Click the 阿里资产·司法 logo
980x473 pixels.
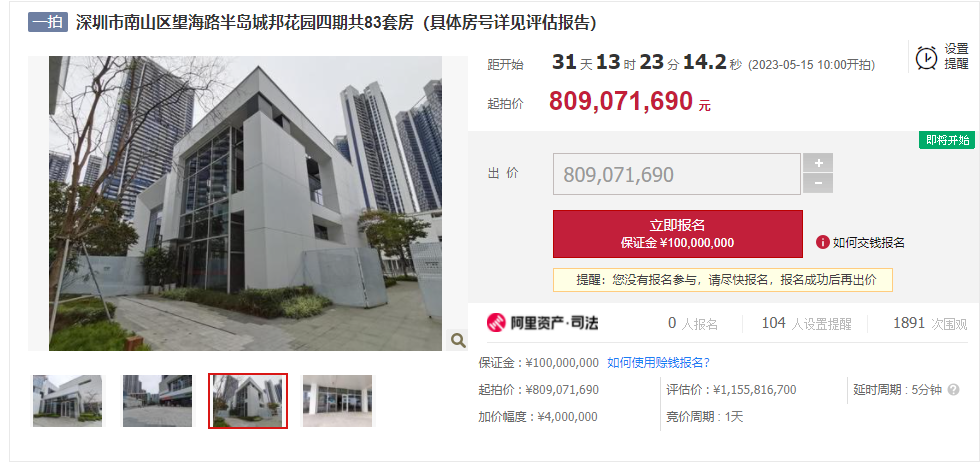pyautogui.click(x=542, y=322)
